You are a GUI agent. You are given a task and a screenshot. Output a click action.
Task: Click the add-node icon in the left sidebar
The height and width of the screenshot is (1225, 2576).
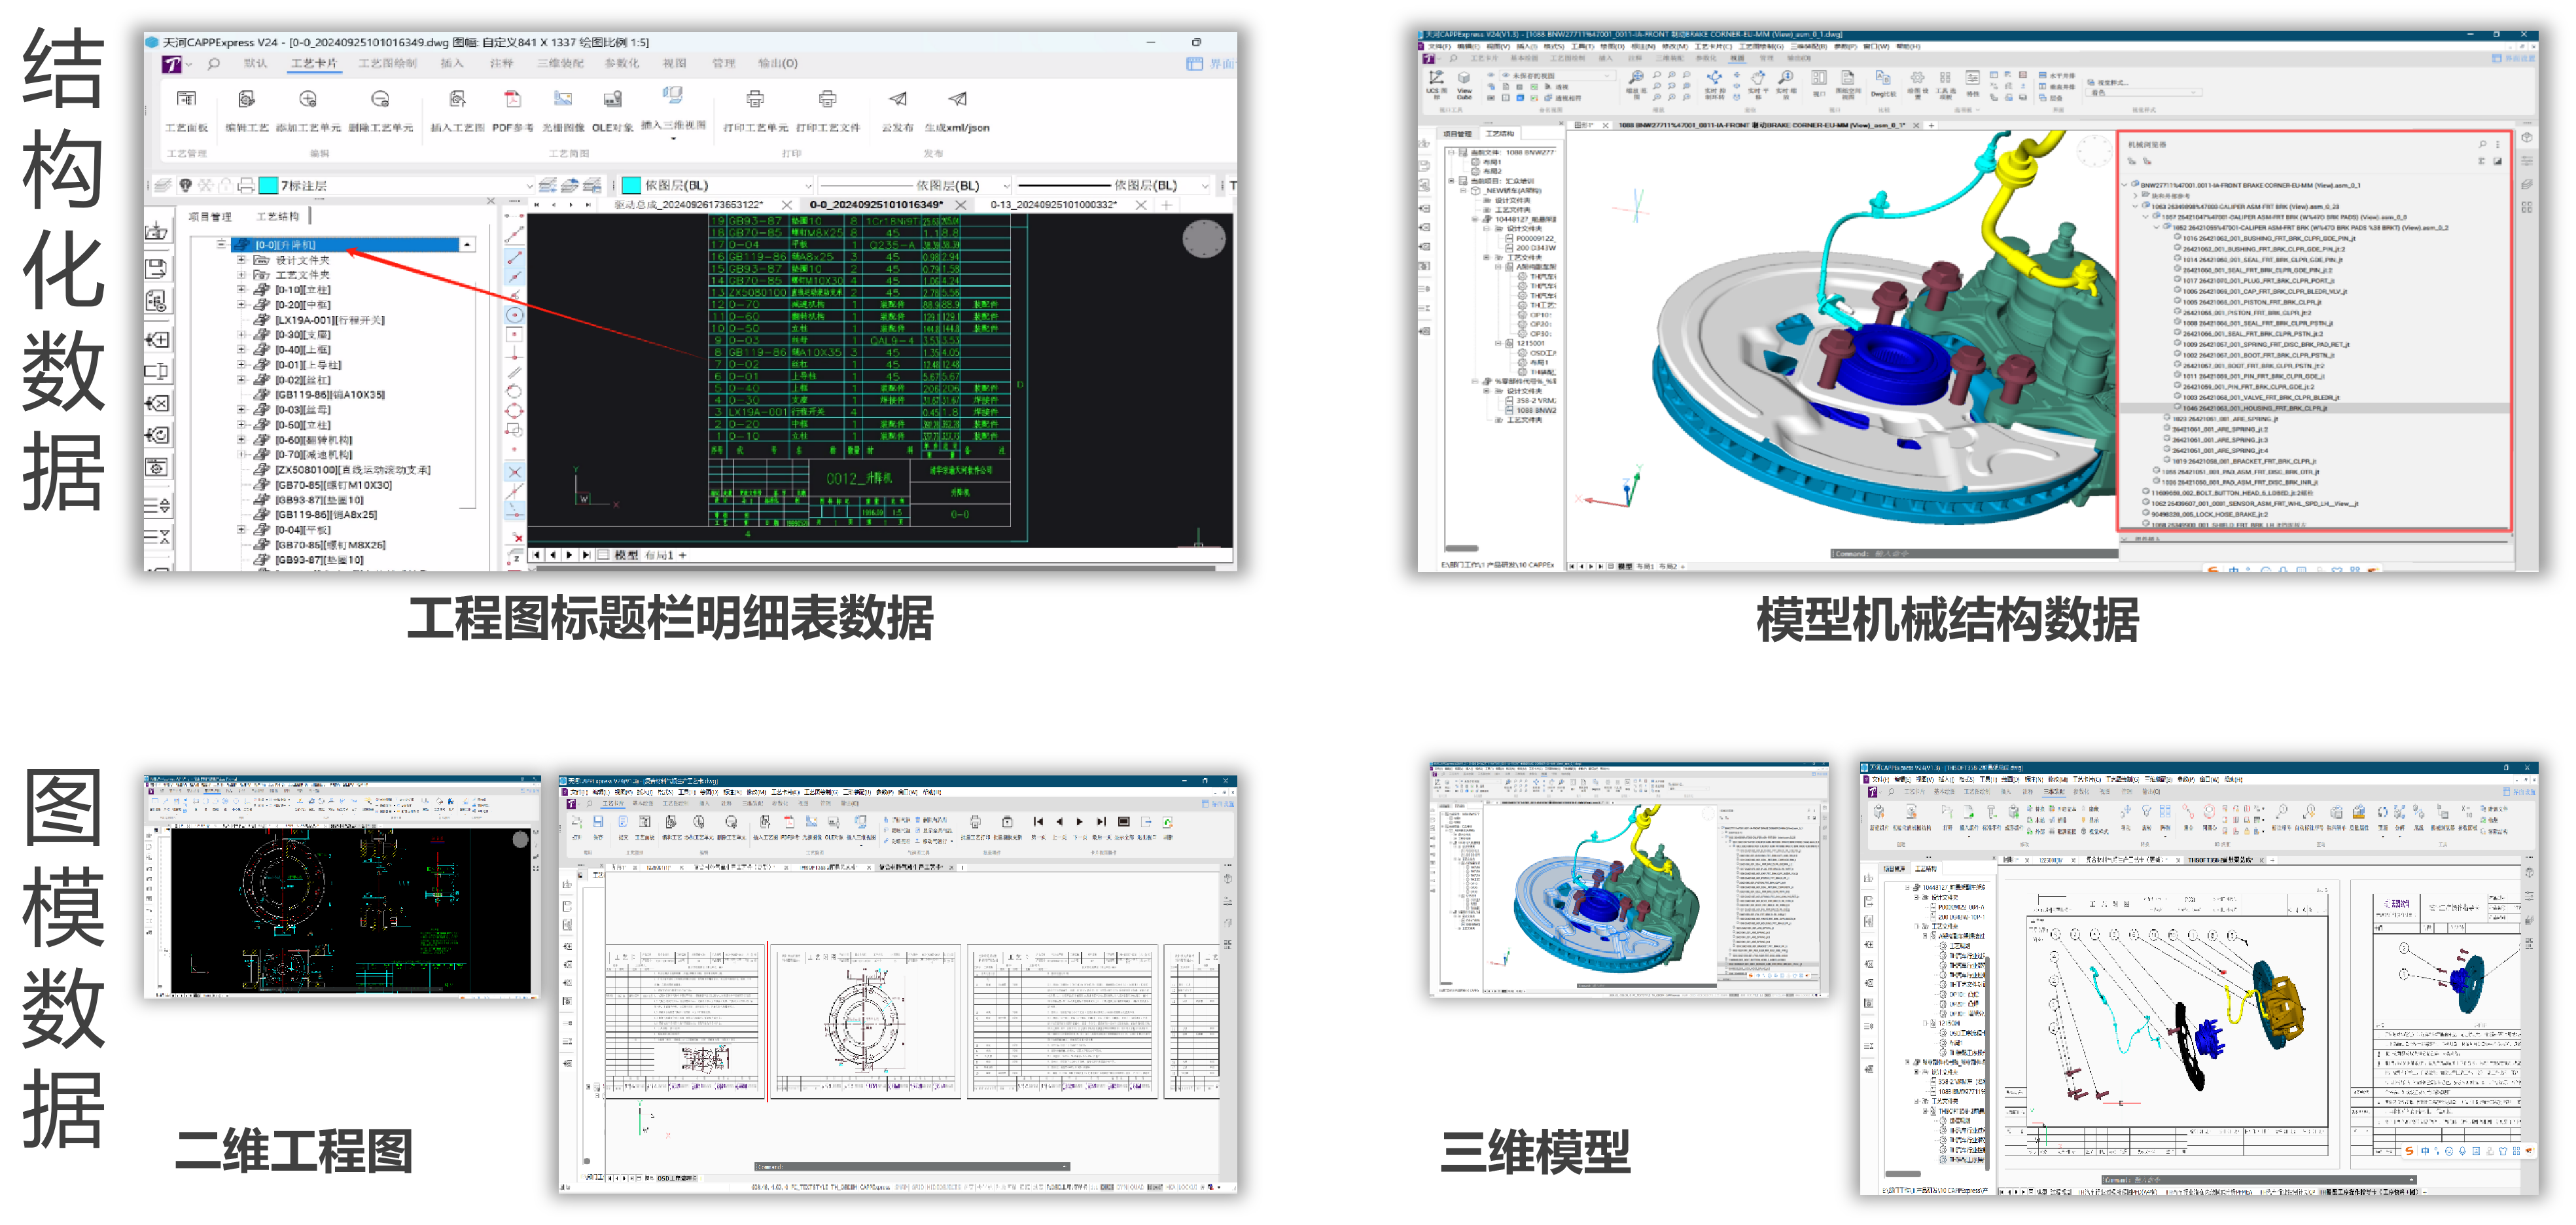point(157,340)
